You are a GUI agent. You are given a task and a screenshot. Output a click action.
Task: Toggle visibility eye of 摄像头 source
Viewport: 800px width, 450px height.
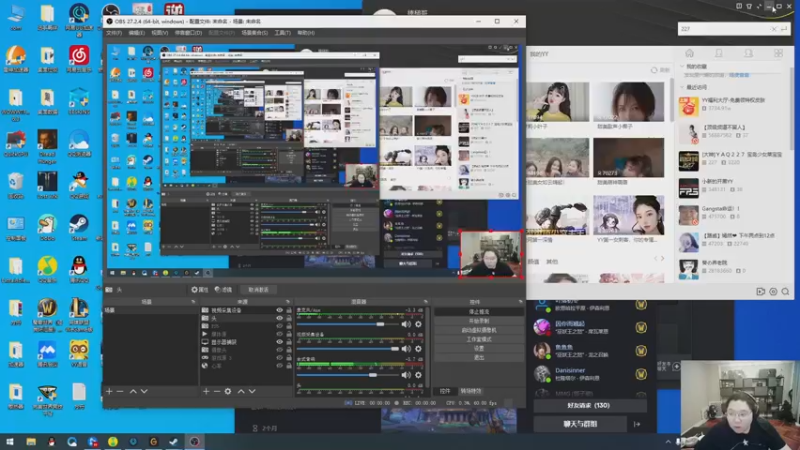279,350
